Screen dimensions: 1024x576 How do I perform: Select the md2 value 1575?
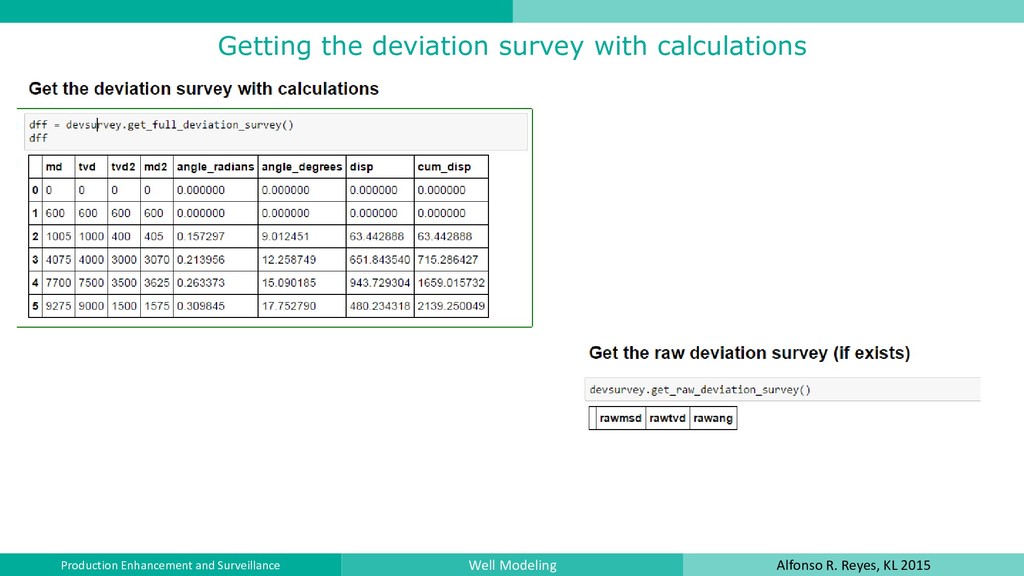[156, 306]
